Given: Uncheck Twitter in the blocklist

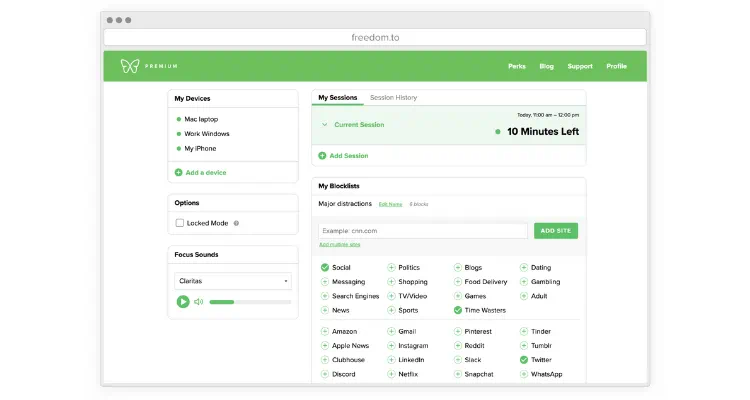Looking at the screenshot, I should pyautogui.click(x=524, y=360).
